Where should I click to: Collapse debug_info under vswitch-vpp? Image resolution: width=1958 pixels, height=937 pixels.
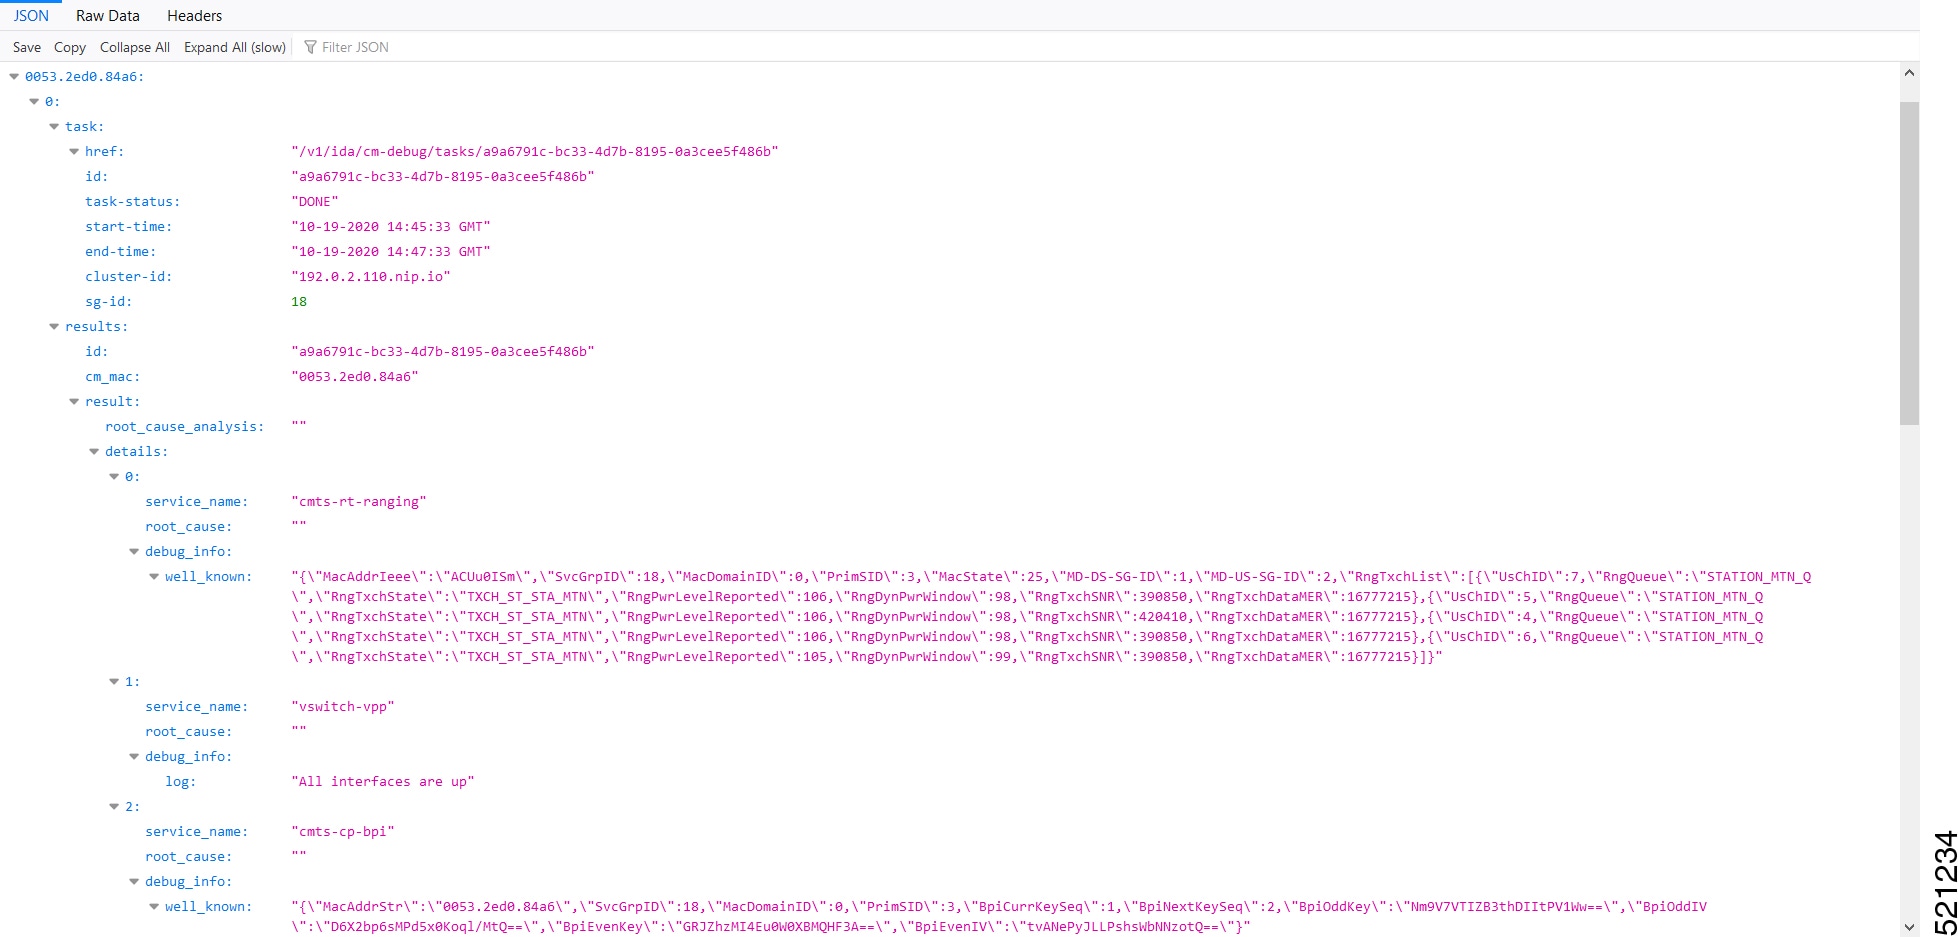[134, 756]
